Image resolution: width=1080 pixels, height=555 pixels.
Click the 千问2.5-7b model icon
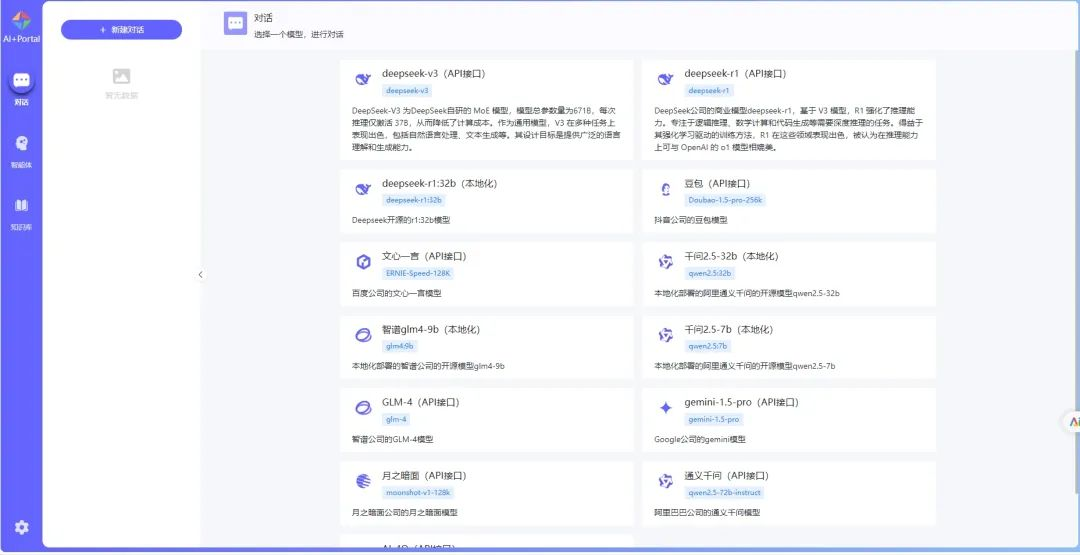665,335
